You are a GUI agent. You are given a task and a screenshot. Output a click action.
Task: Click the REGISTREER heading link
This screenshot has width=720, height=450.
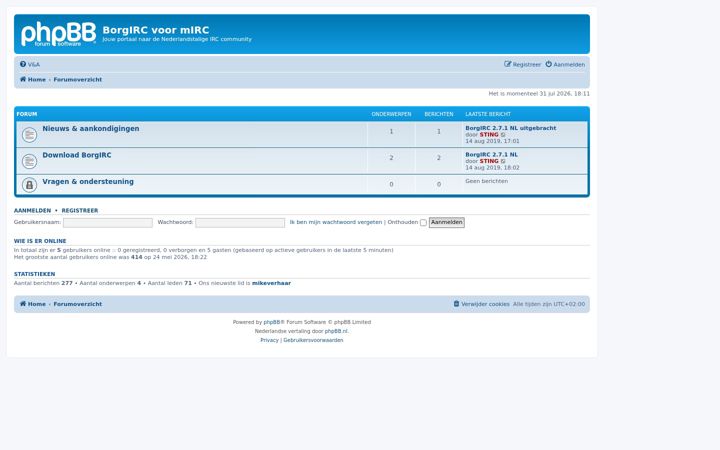pos(80,211)
